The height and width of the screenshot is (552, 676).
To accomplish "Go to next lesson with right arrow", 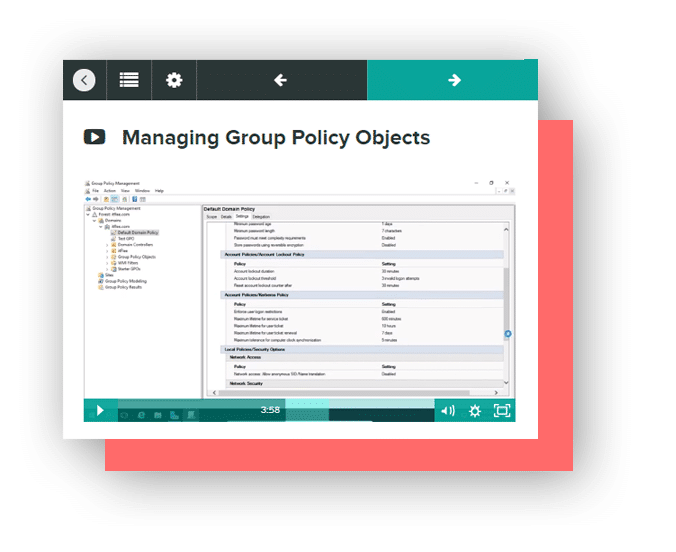I will [x=453, y=80].
